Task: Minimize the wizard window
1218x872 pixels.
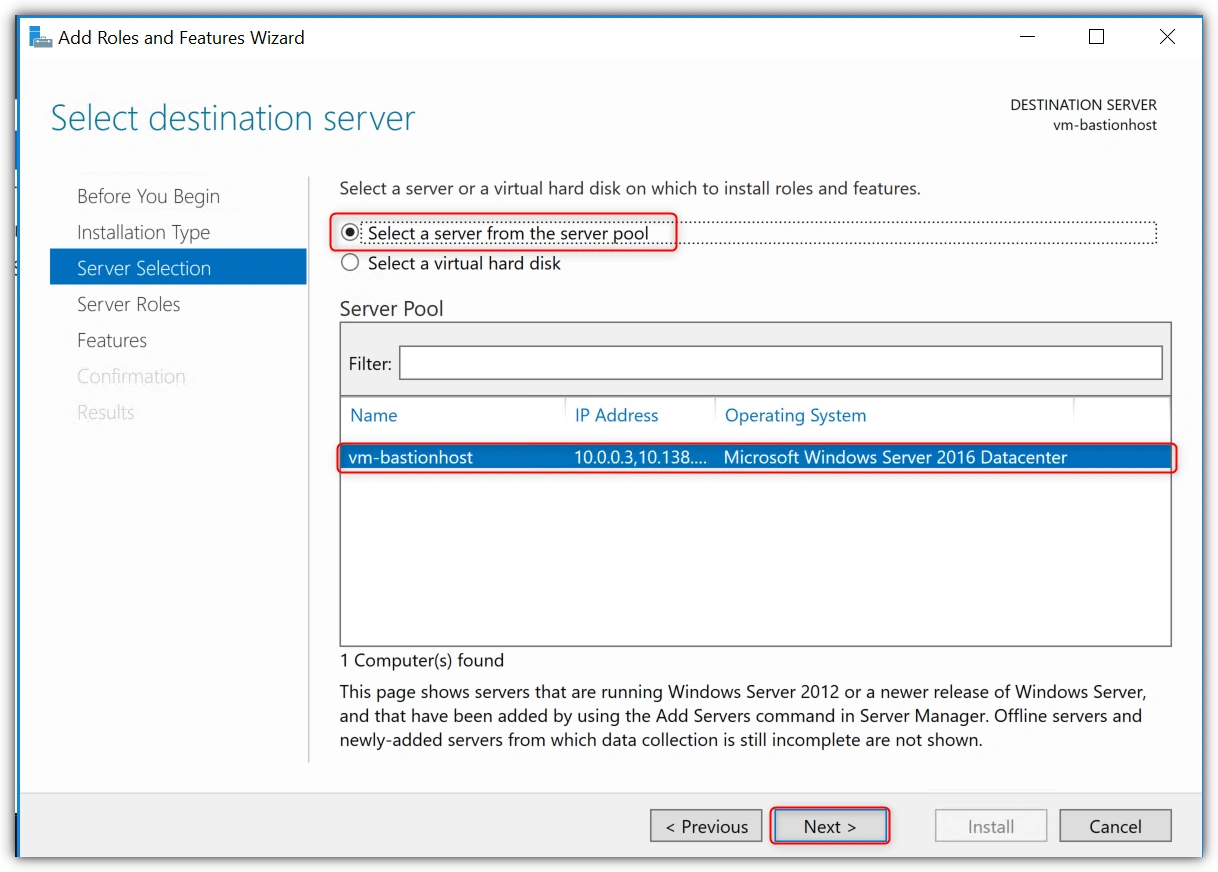Action: (1028, 37)
